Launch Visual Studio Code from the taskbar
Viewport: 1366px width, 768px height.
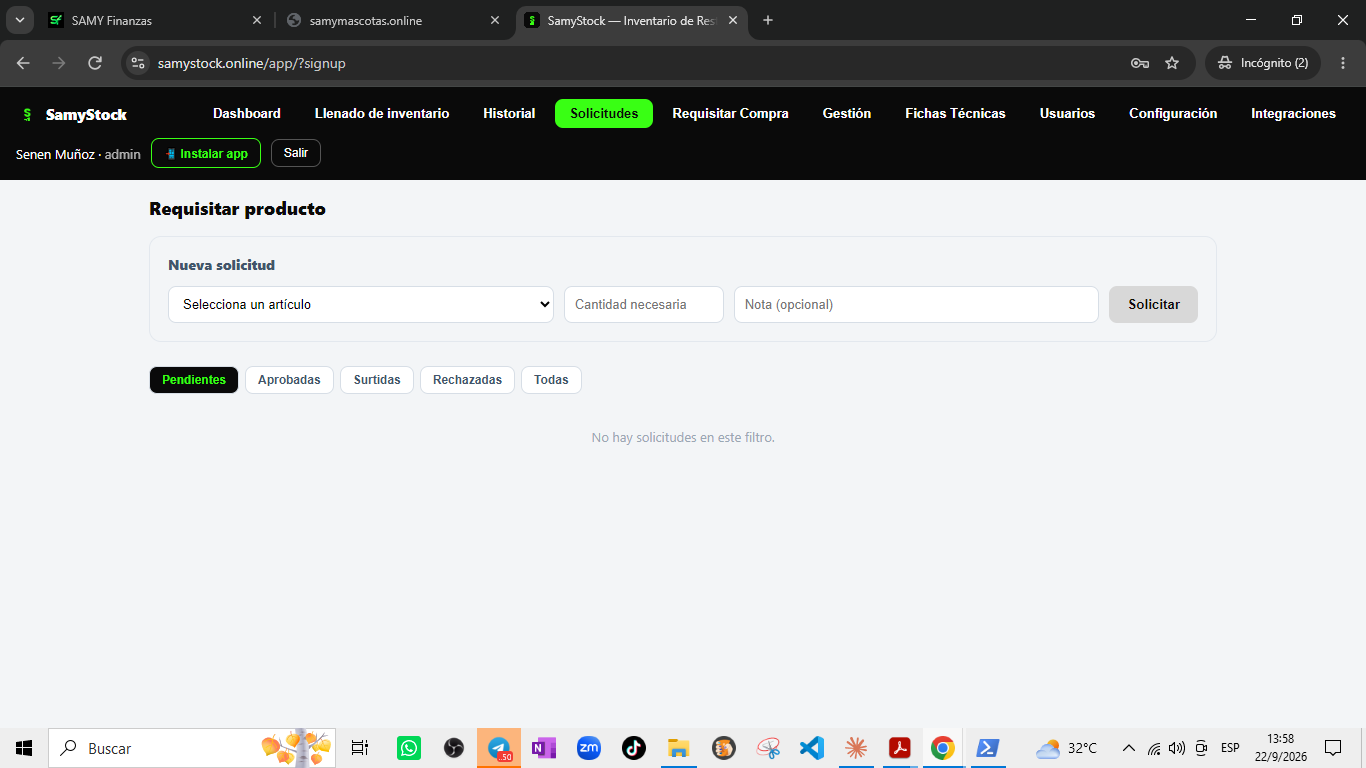[x=811, y=748]
